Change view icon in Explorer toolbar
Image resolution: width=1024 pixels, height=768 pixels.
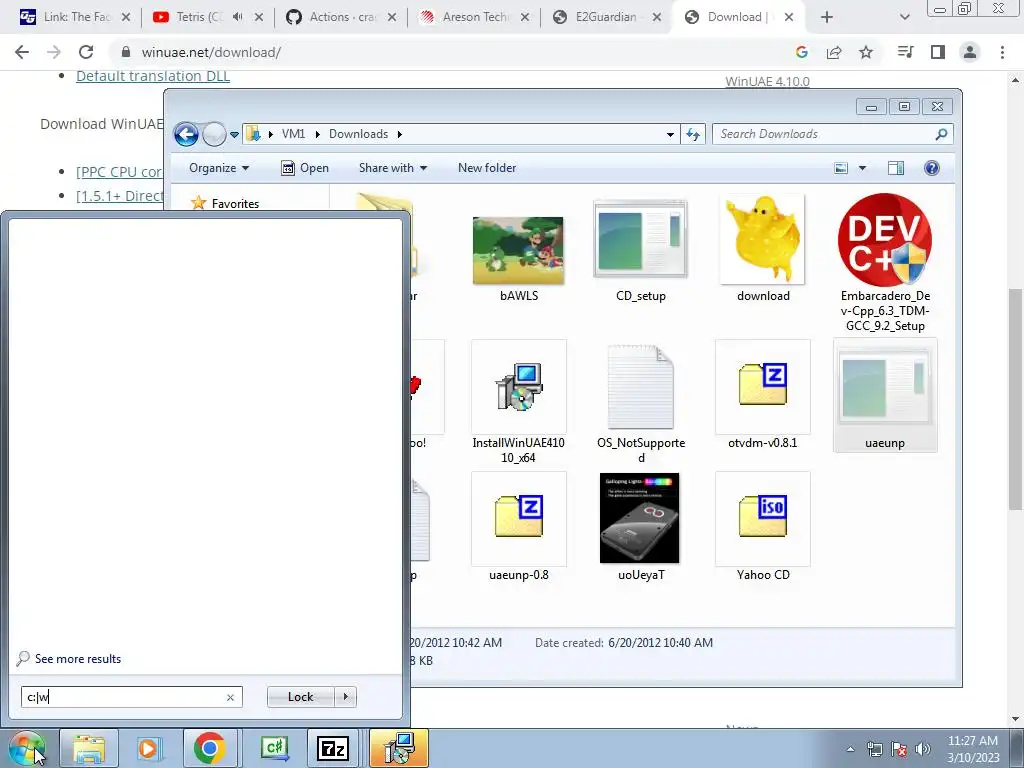tap(841, 168)
